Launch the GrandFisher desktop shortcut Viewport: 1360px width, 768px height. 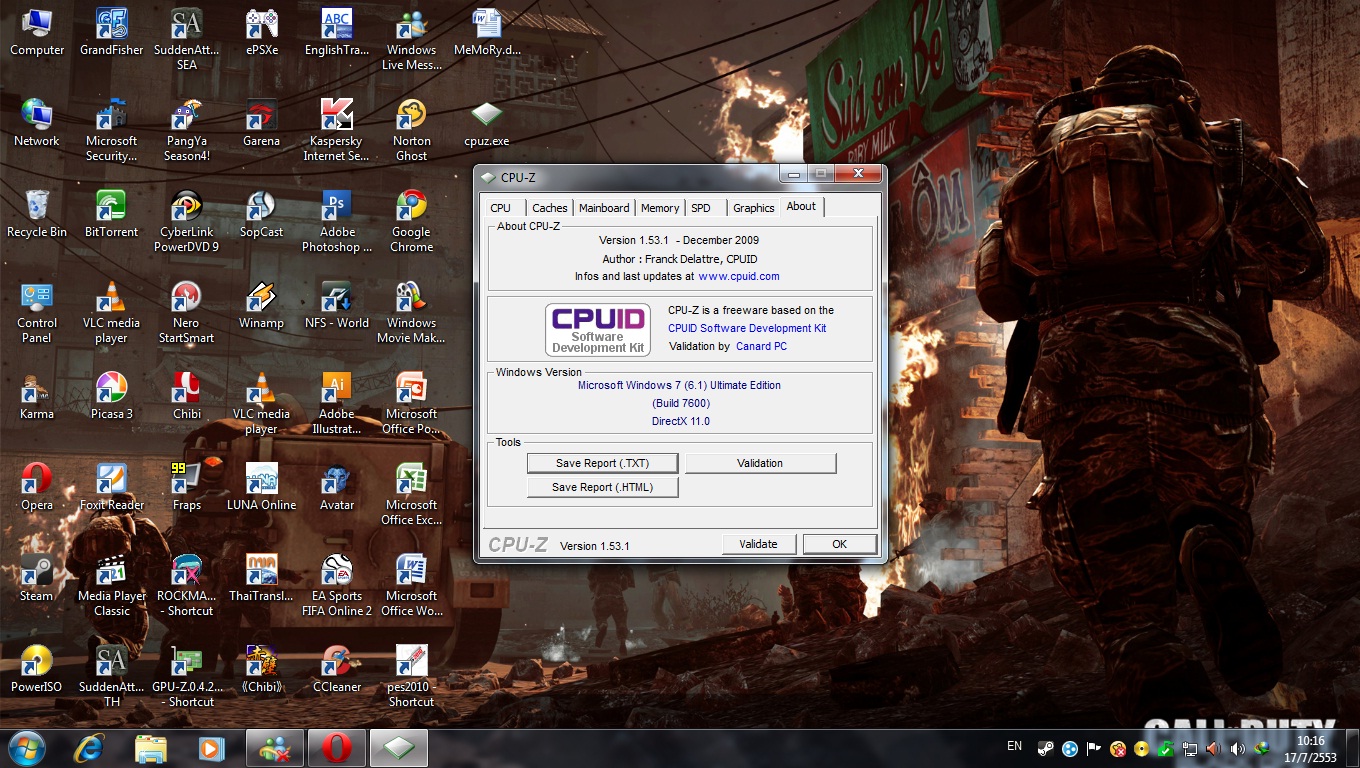[x=111, y=32]
